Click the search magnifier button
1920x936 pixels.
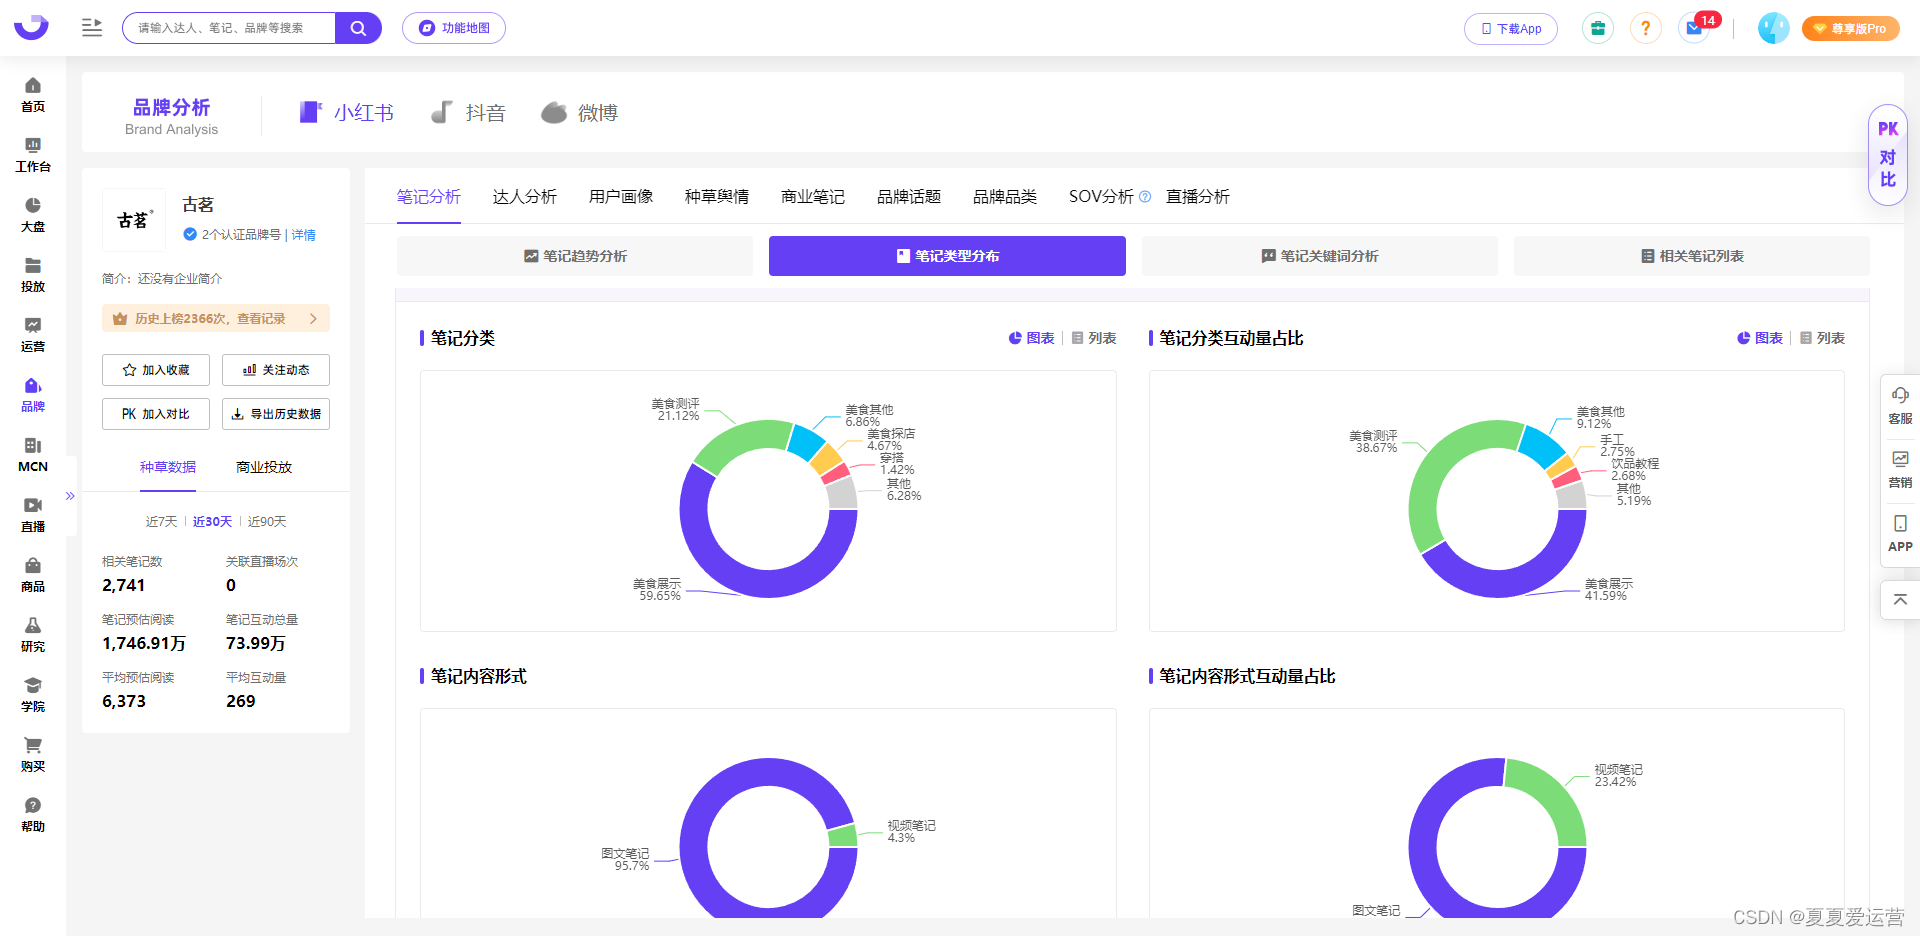[358, 28]
